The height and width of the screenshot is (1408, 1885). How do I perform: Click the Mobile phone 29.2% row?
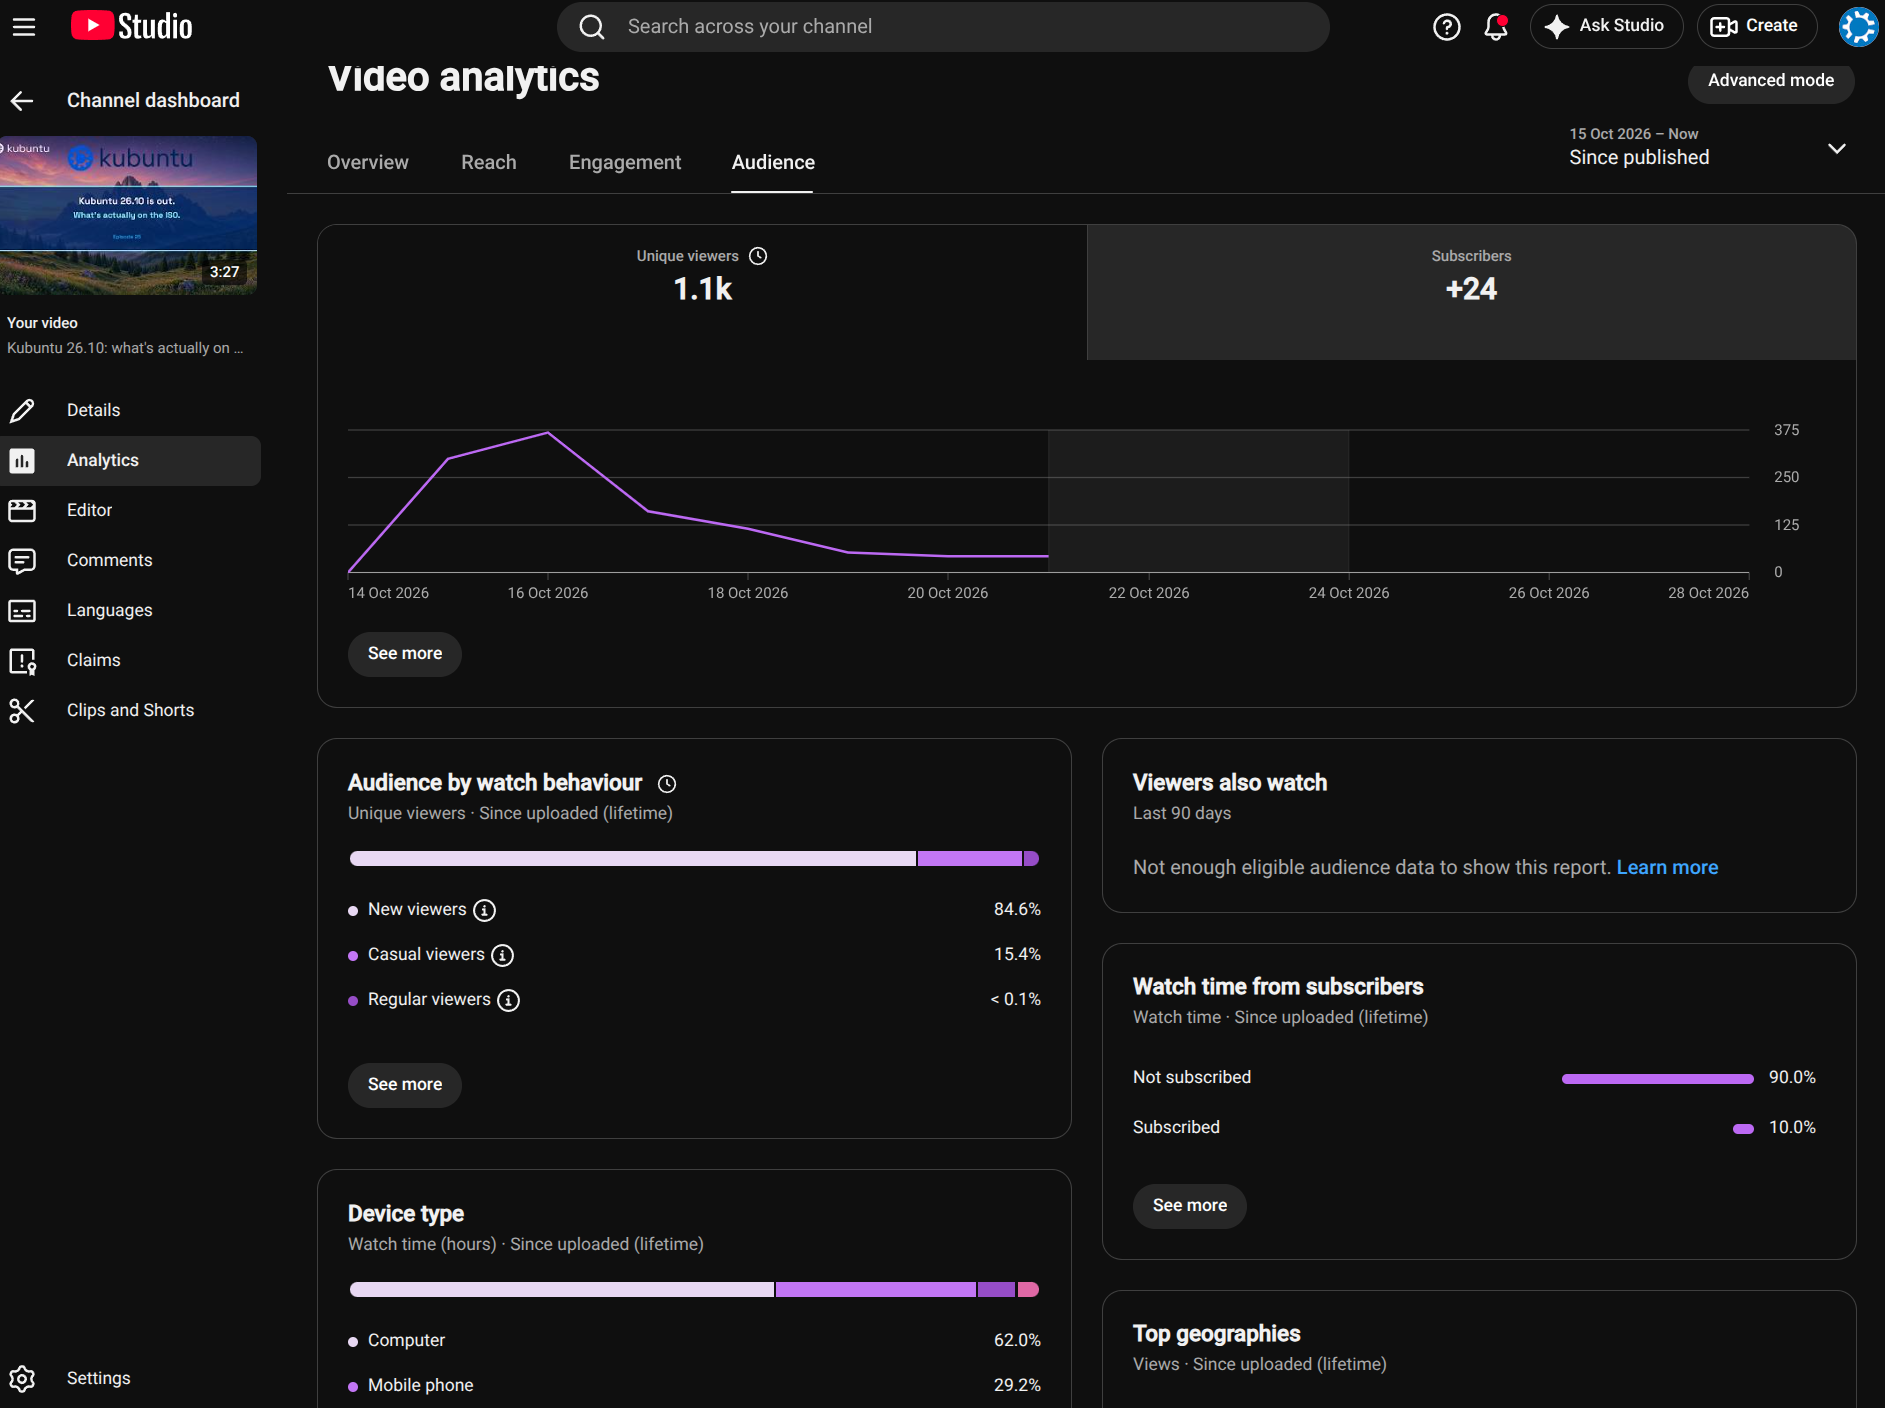[694, 1385]
